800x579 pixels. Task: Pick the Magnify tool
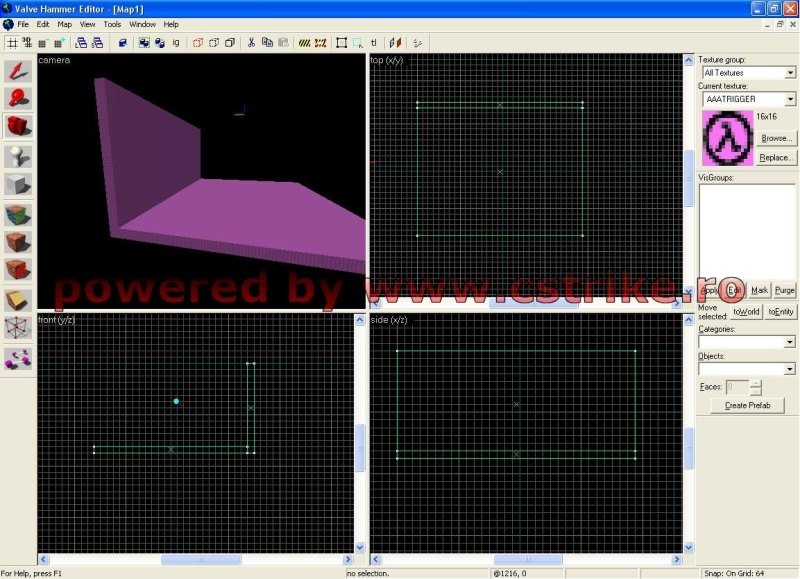coord(18,98)
